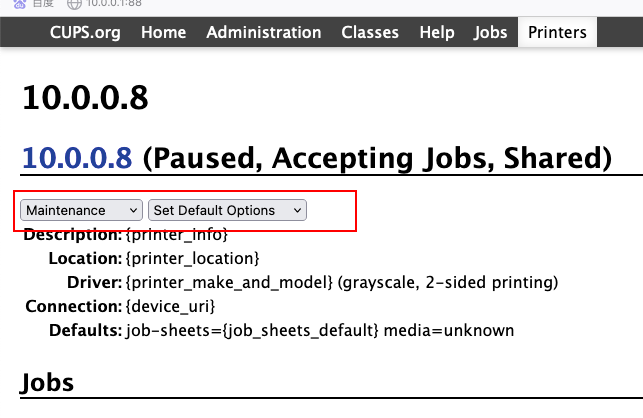
Task: Click the blue 10.0.0.8 printer link
Action: [x=77, y=158]
